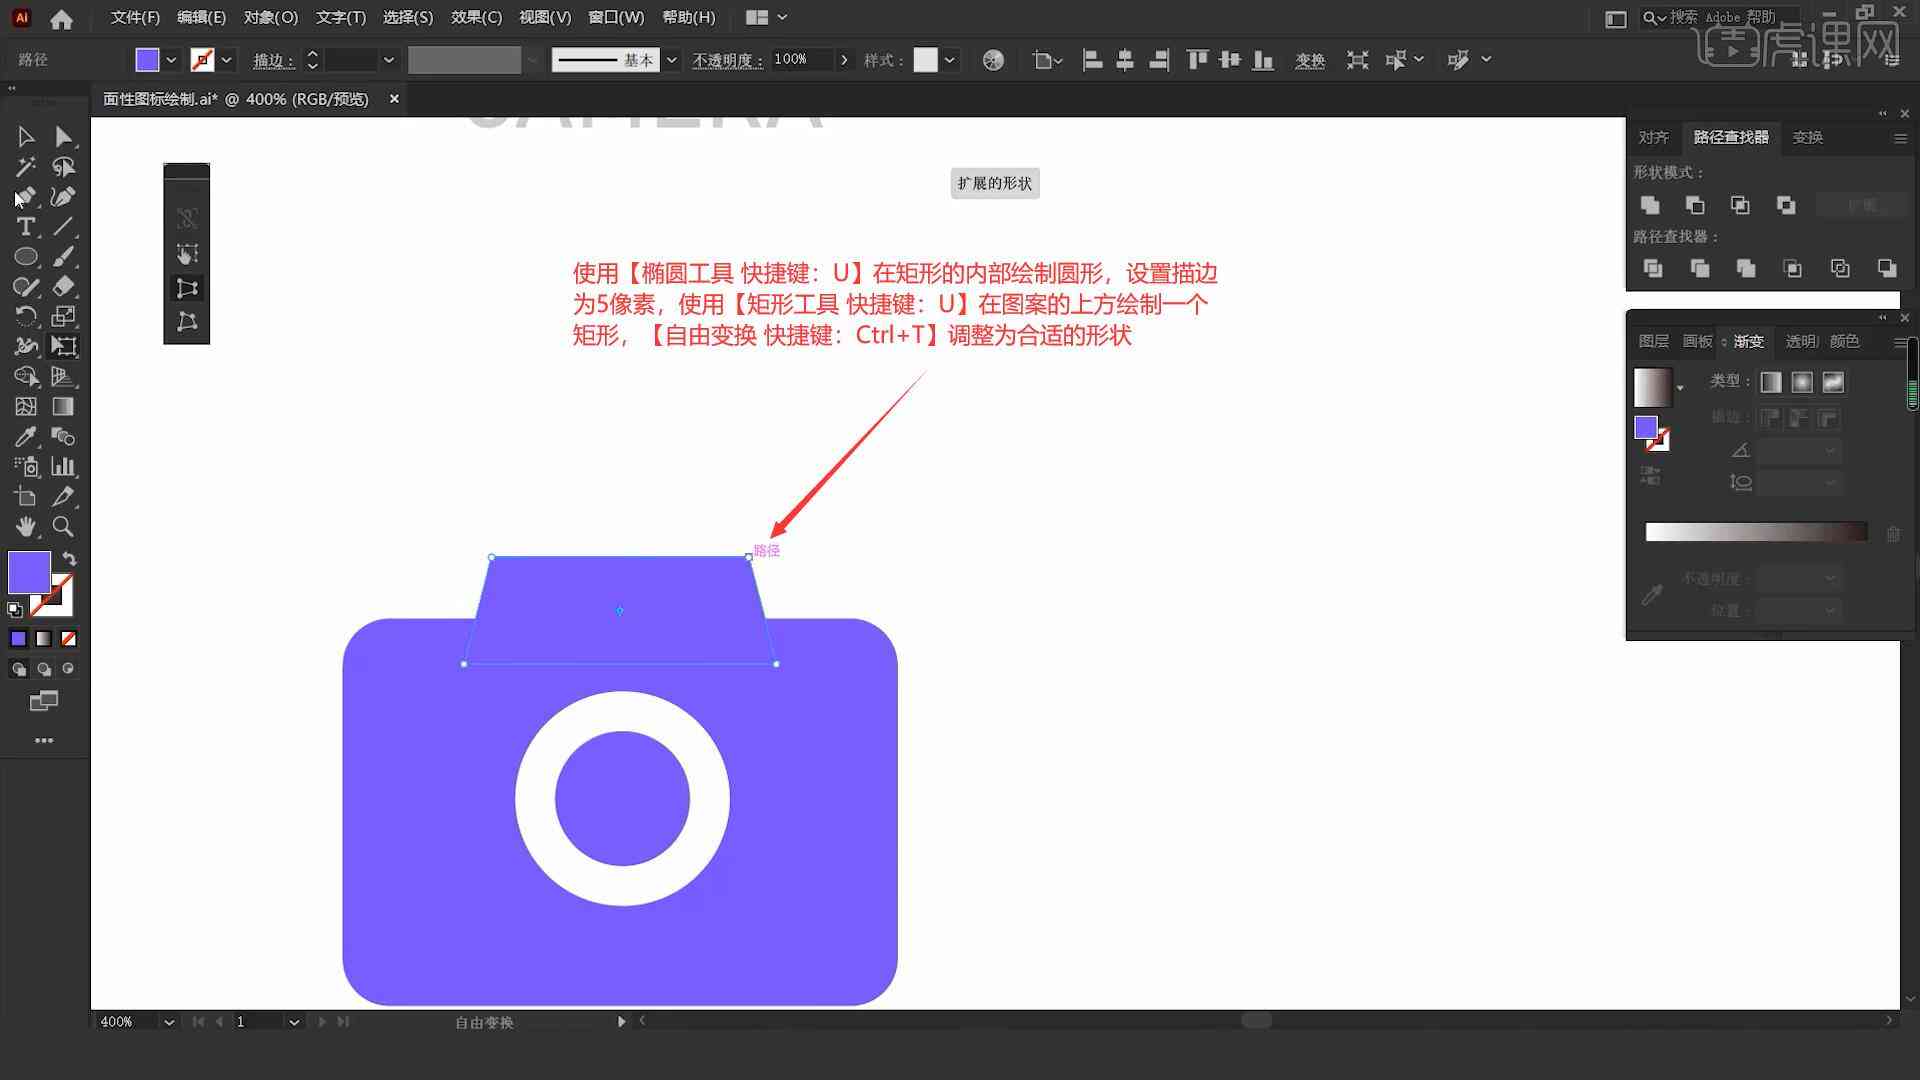Set Freeform gradient type
Viewport: 1920px width, 1080px height.
1833,382
